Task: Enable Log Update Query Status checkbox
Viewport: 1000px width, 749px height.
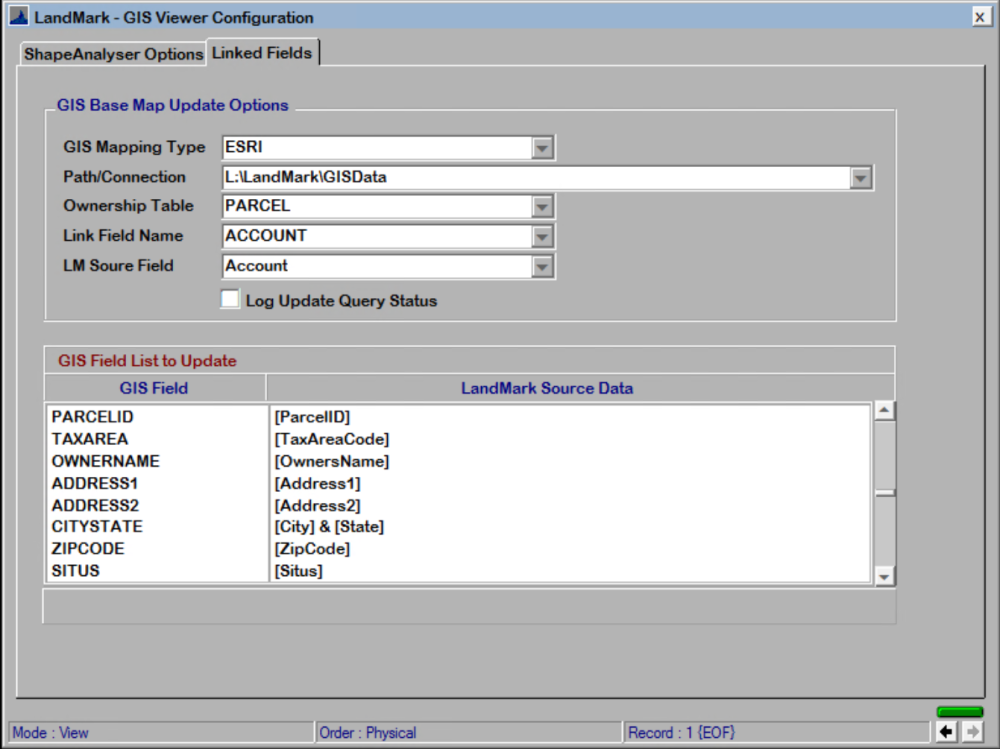Action: point(230,299)
